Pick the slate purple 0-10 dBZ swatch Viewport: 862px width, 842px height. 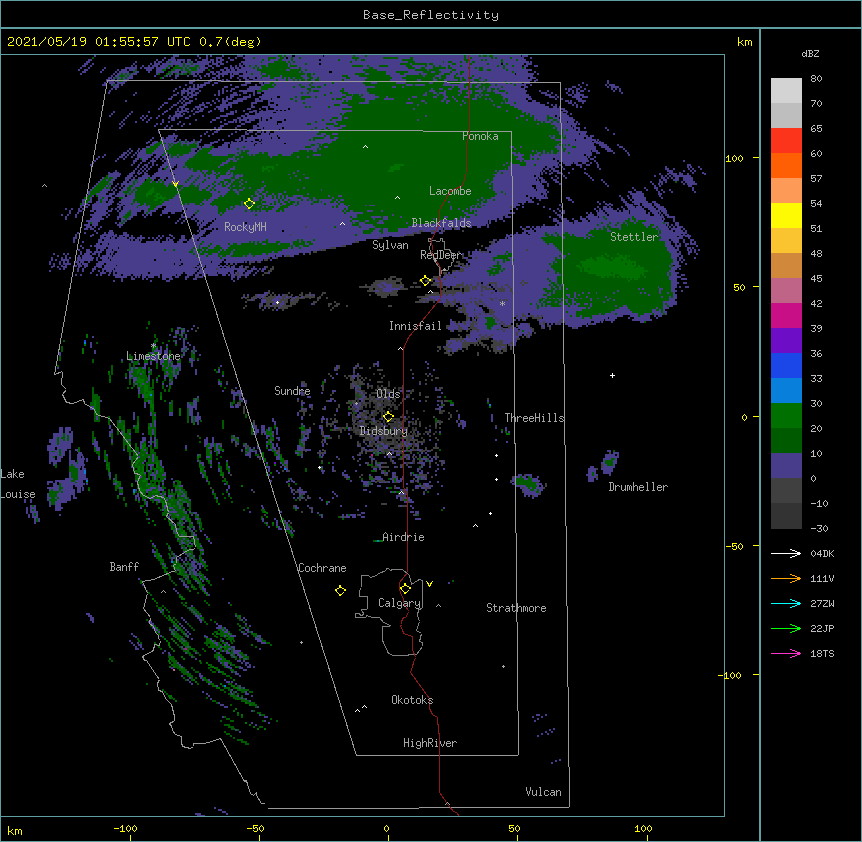pos(786,466)
